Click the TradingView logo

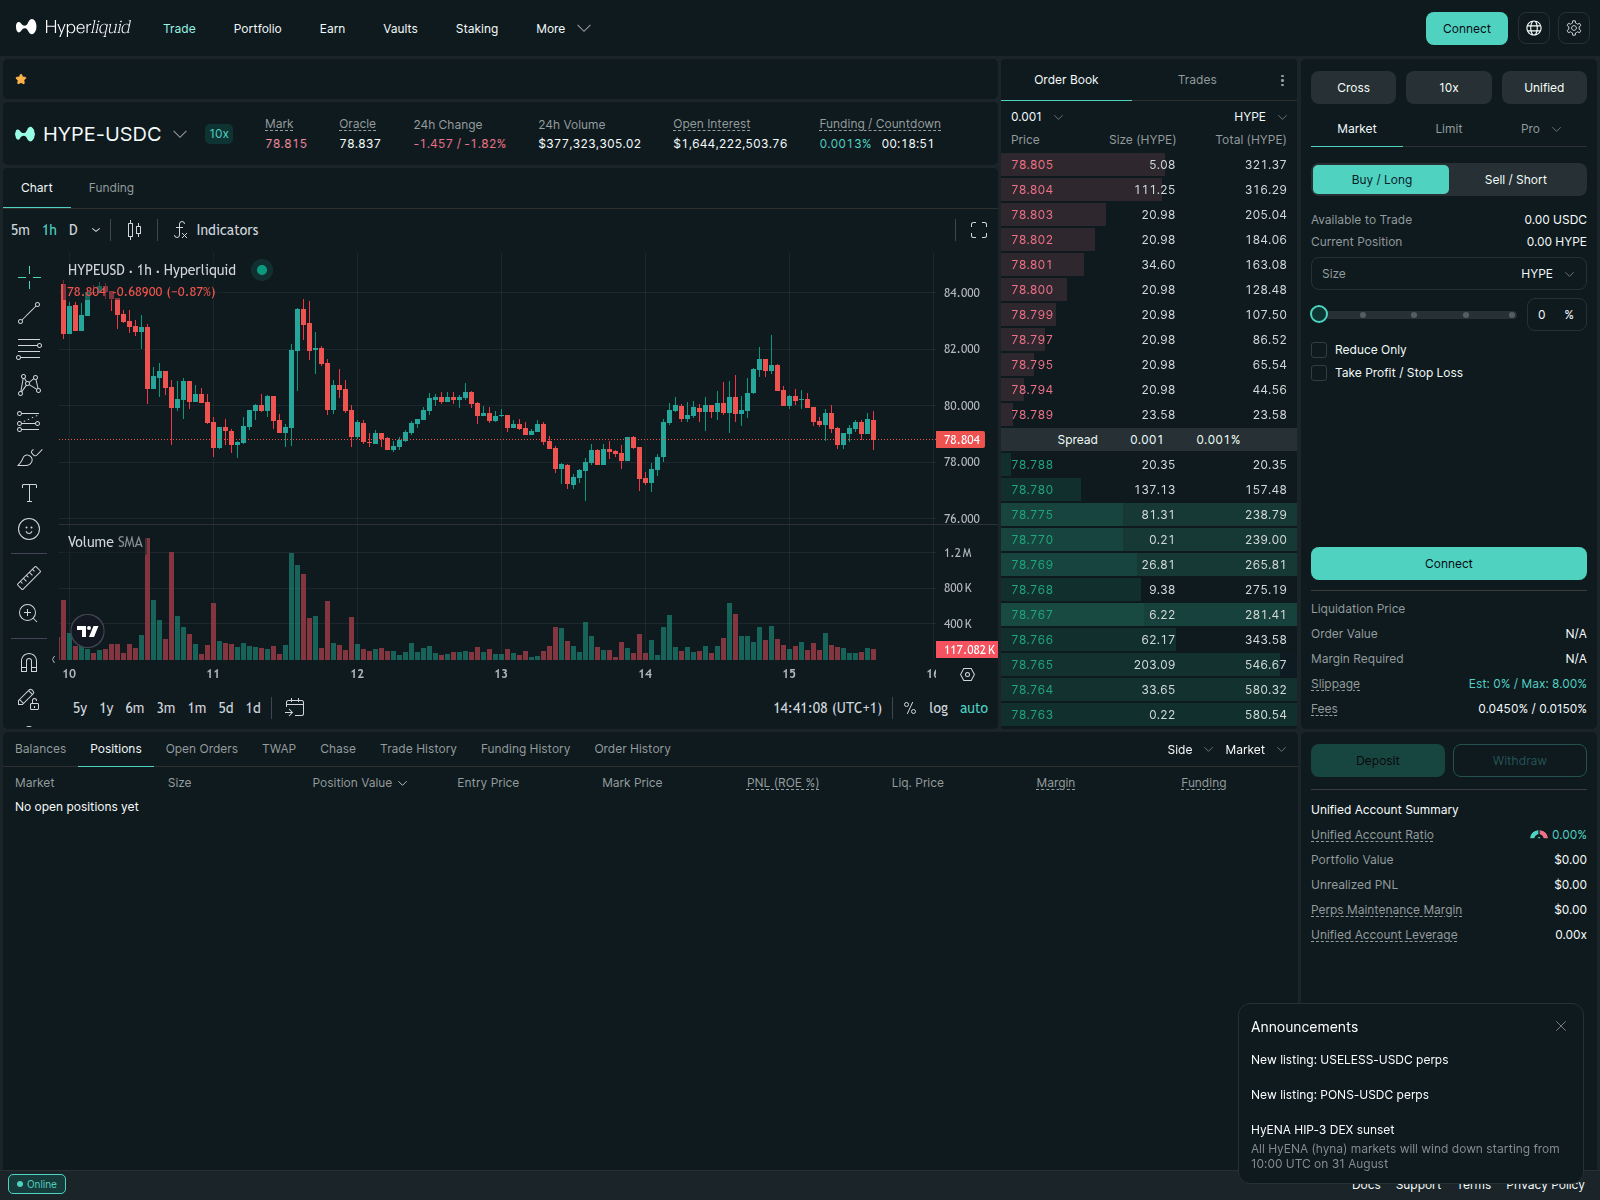(88, 631)
